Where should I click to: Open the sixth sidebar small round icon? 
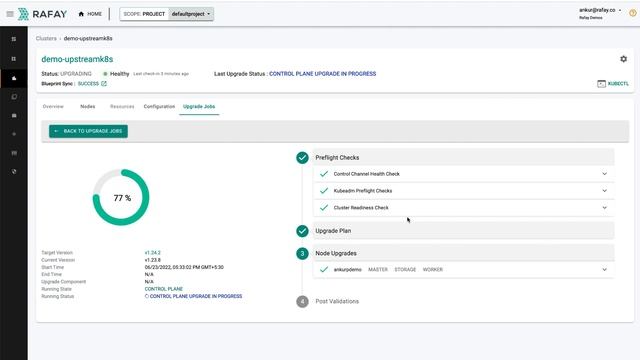pyautogui.click(x=14, y=134)
